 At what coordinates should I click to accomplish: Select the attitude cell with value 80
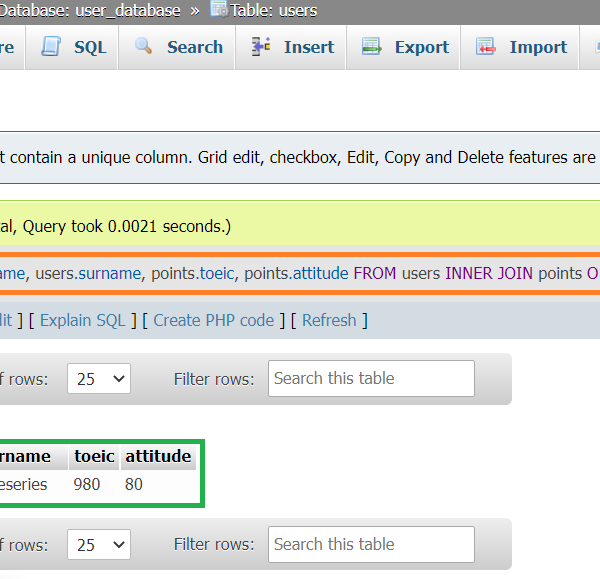(x=134, y=484)
